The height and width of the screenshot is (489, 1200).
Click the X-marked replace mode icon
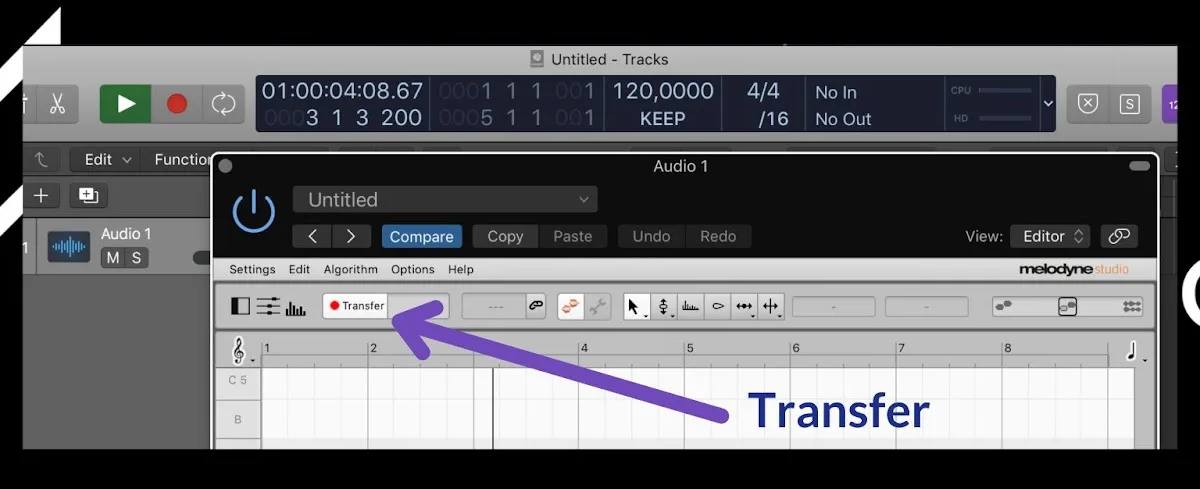(x=1089, y=104)
